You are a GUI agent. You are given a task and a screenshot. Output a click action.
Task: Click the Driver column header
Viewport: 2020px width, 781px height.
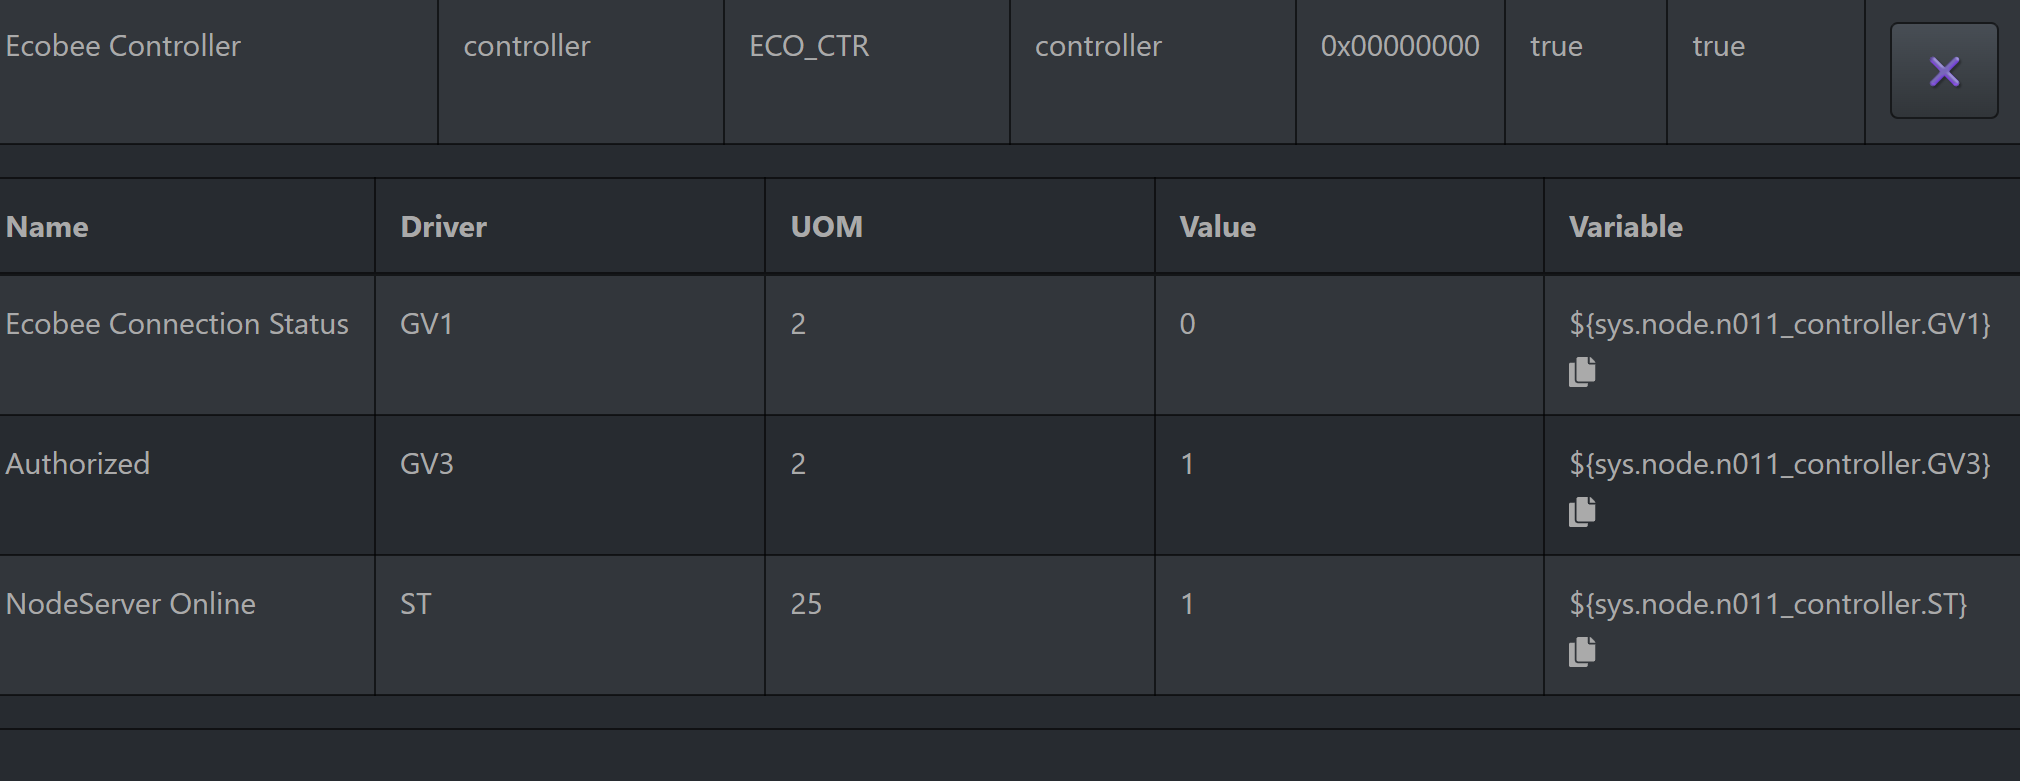[x=442, y=226]
